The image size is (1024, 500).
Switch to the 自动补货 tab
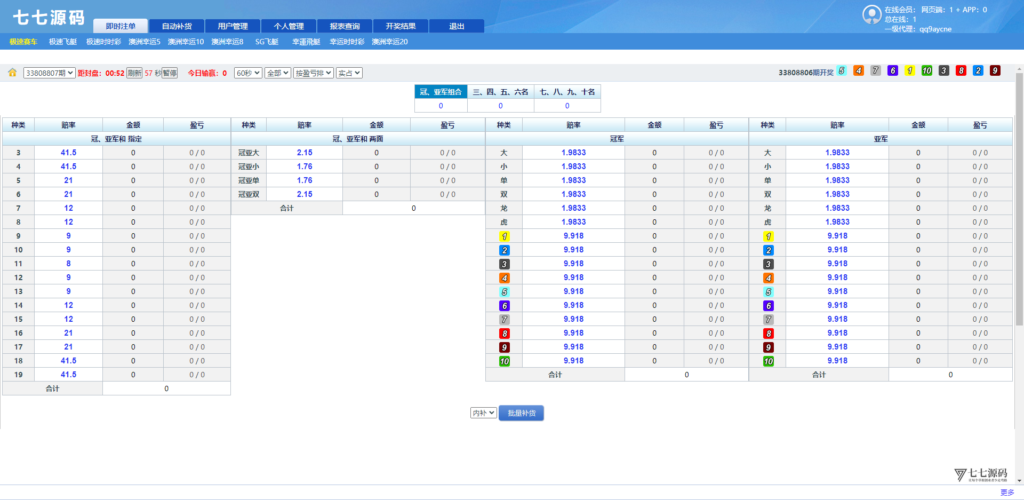coord(177,26)
